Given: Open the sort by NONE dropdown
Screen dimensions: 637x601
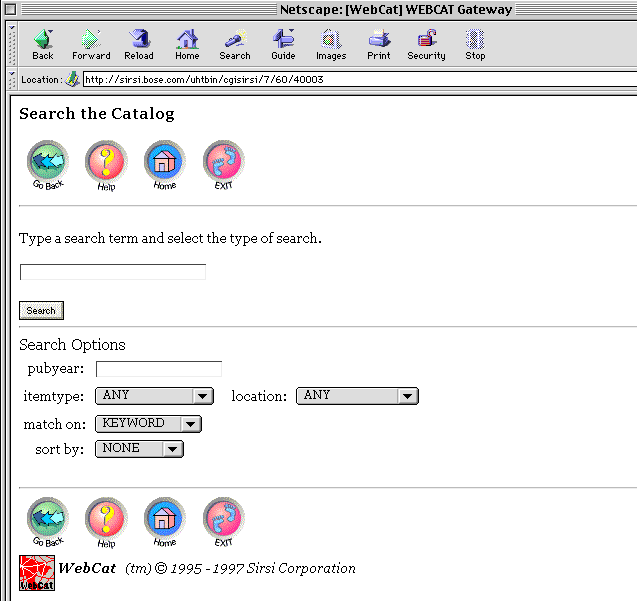Looking at the screenshot, I should click(139, 449).
